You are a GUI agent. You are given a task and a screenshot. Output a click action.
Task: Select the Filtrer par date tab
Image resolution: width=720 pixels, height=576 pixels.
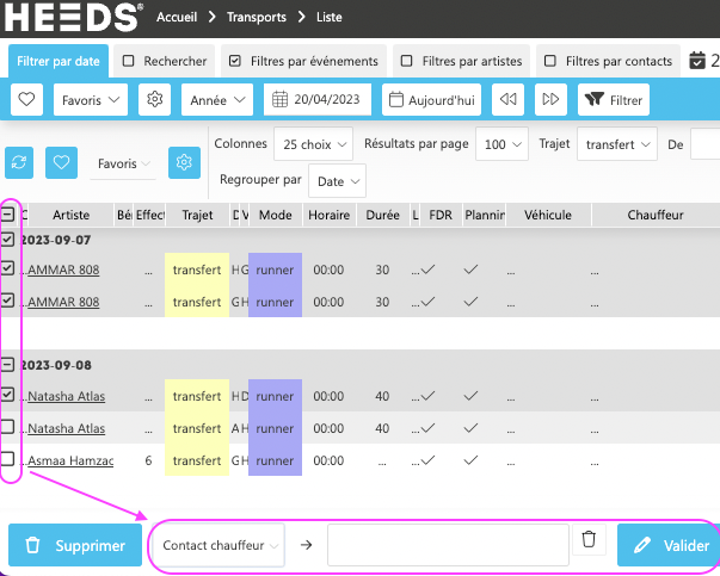[58, 61]
